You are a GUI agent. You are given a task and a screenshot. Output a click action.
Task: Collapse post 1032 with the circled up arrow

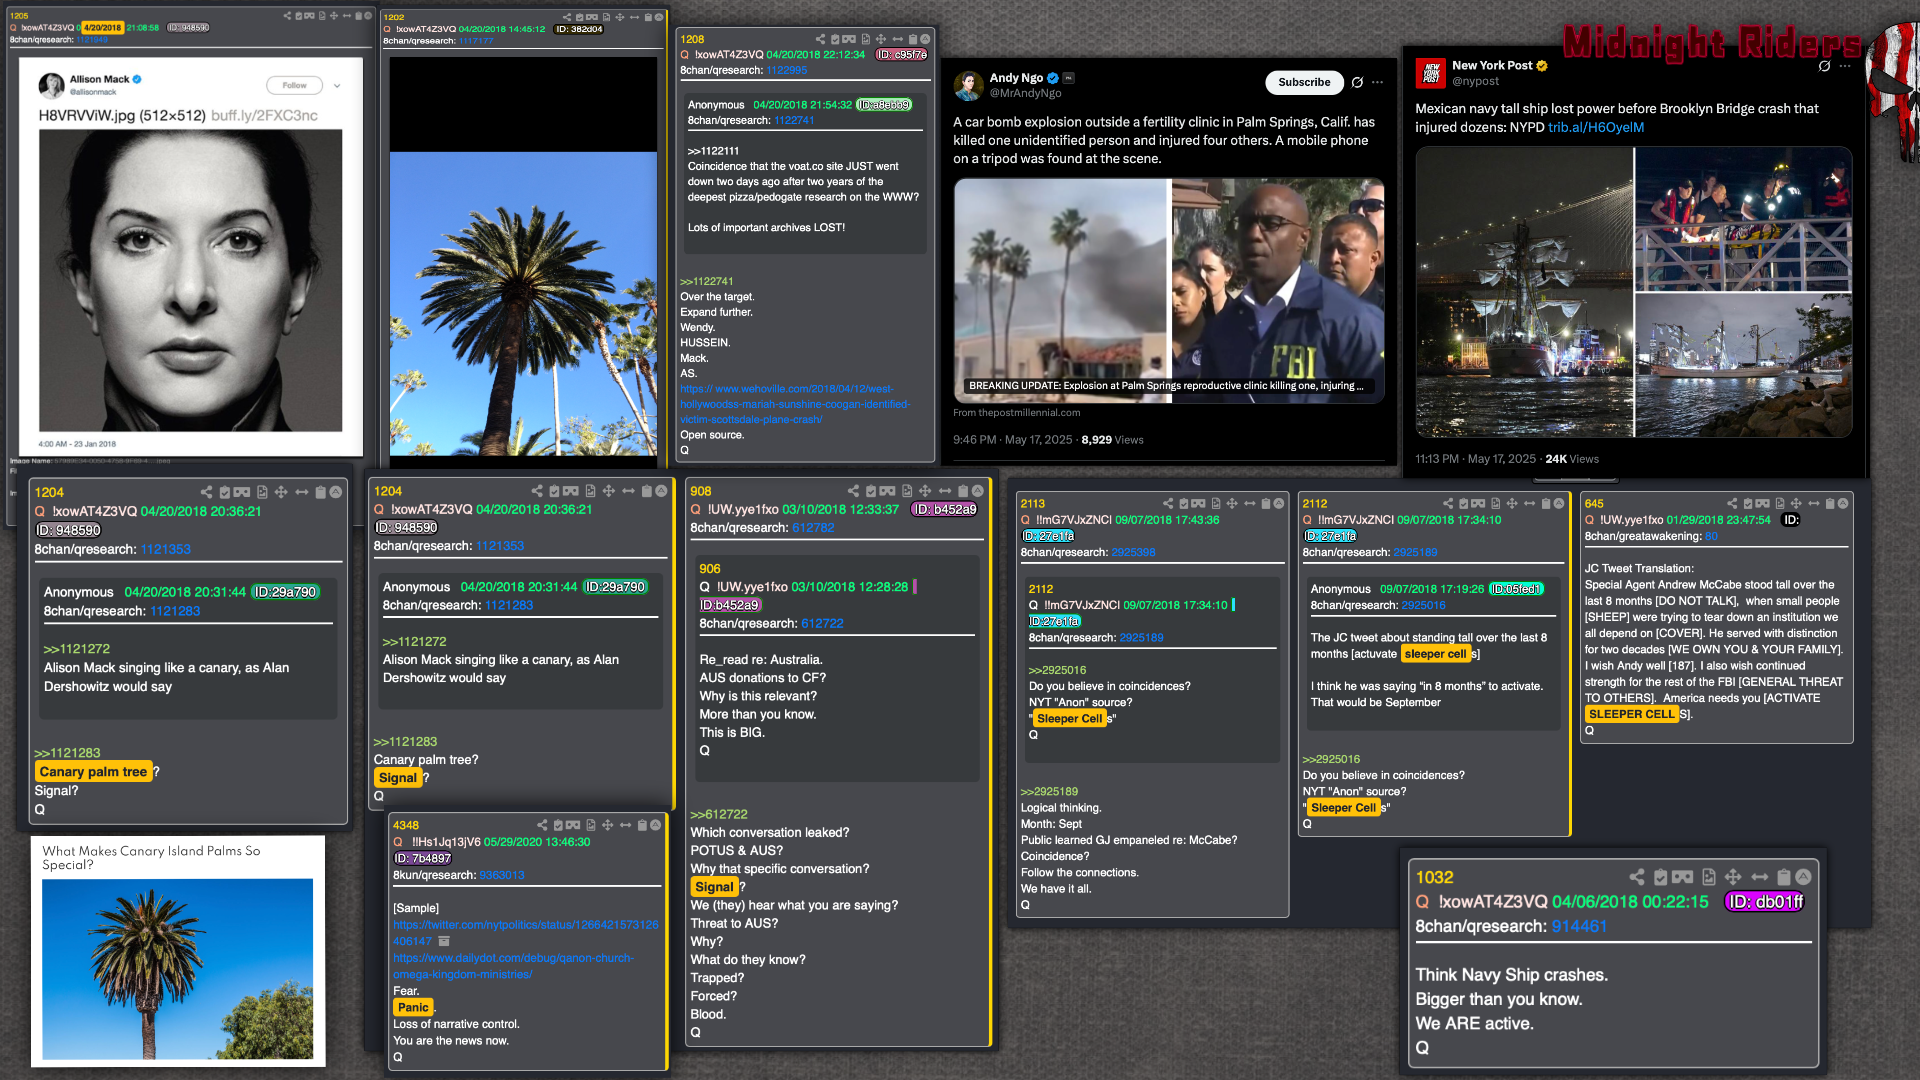(x=1803, y=877)
